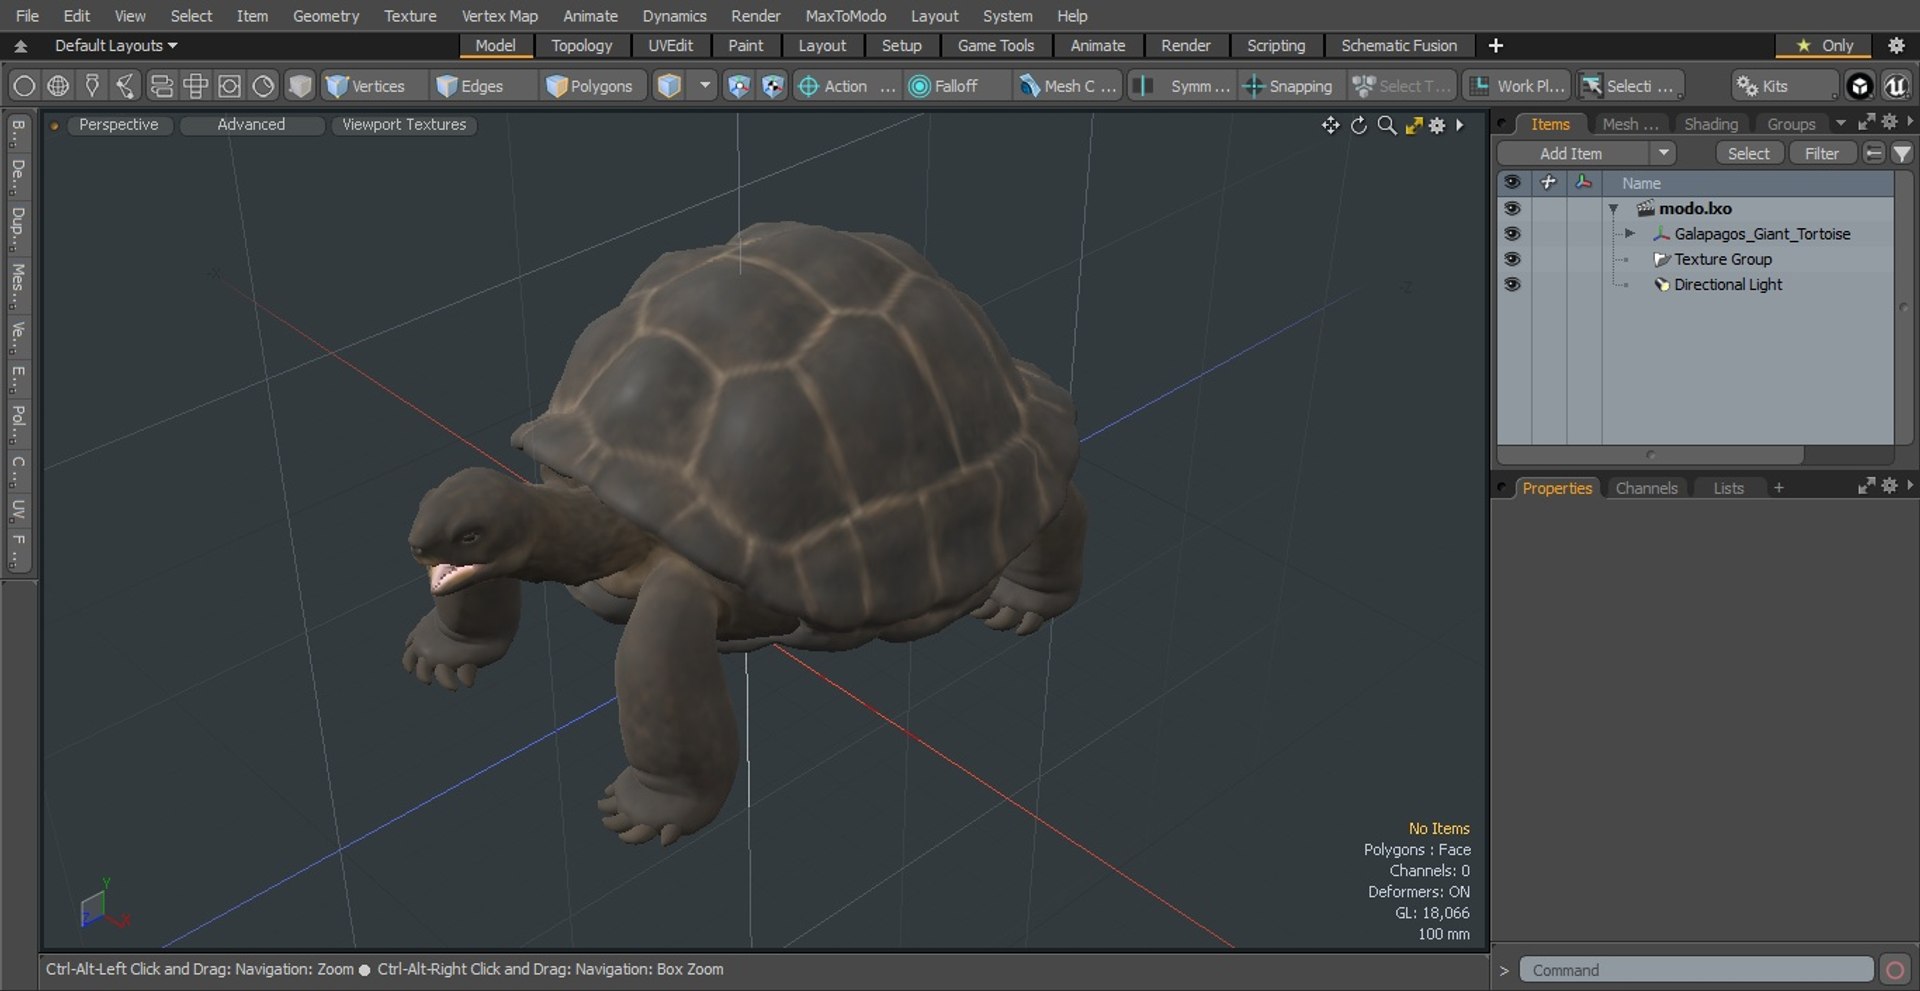Switch to the UVEdit layout tab
Screen dimensions: 1920x991
click(x=670, y=45)
